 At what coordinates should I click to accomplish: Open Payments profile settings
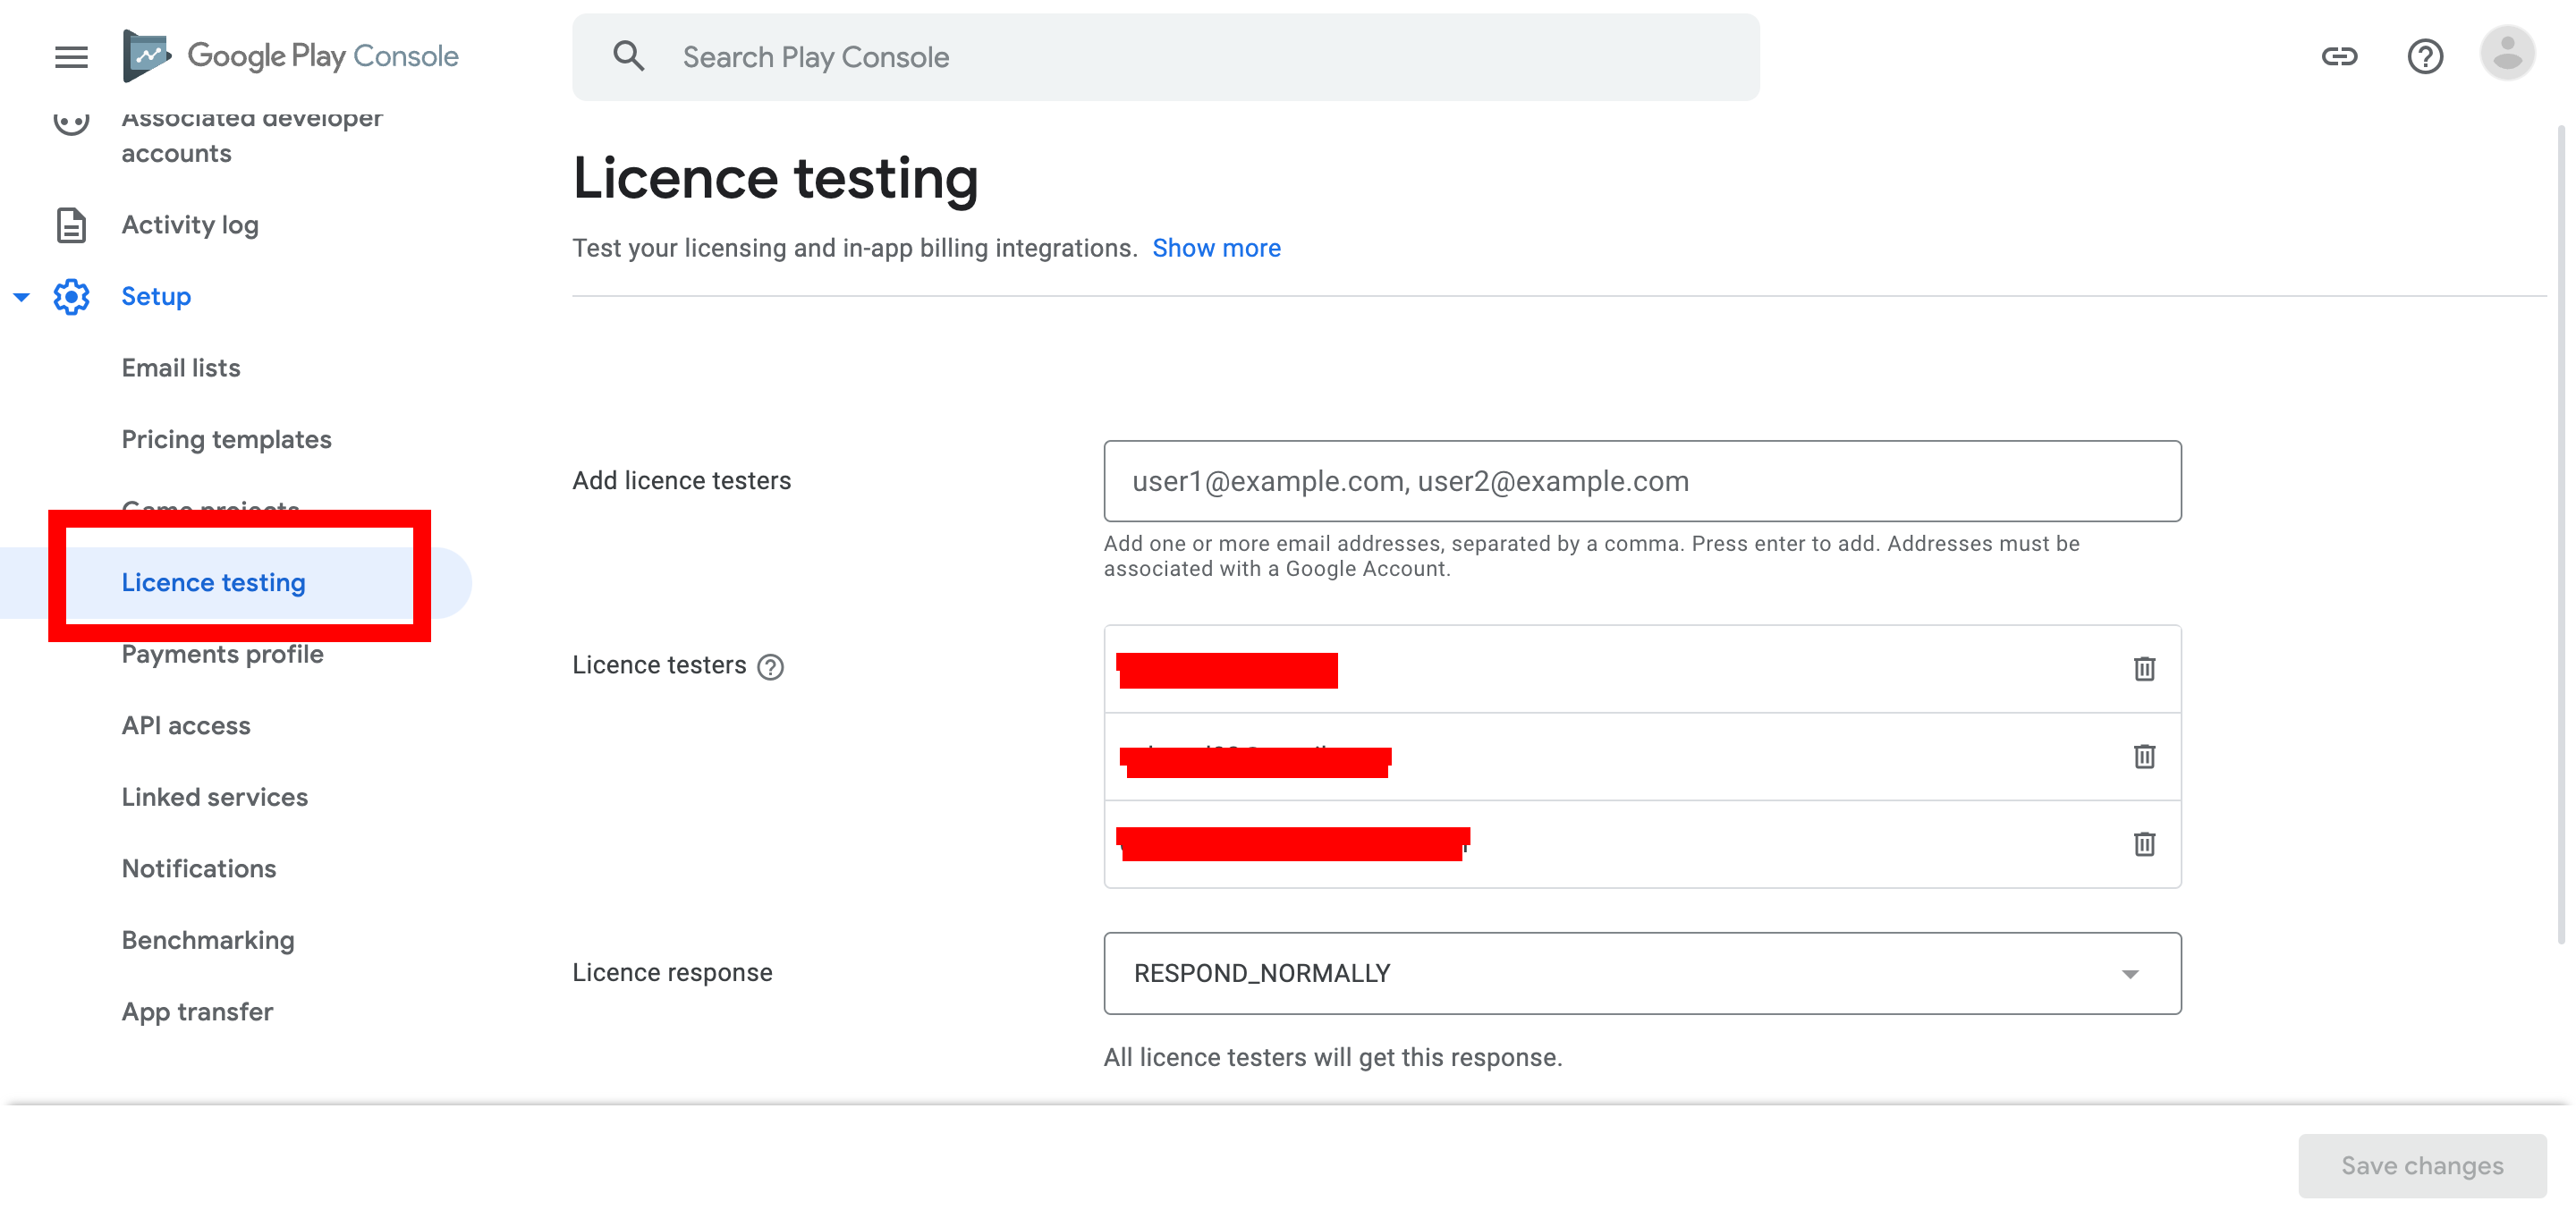coord(222,654)
